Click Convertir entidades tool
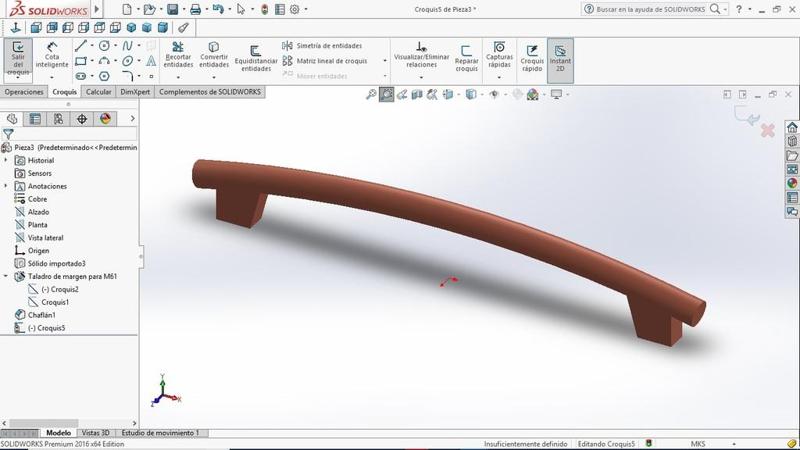 [214, 55]
